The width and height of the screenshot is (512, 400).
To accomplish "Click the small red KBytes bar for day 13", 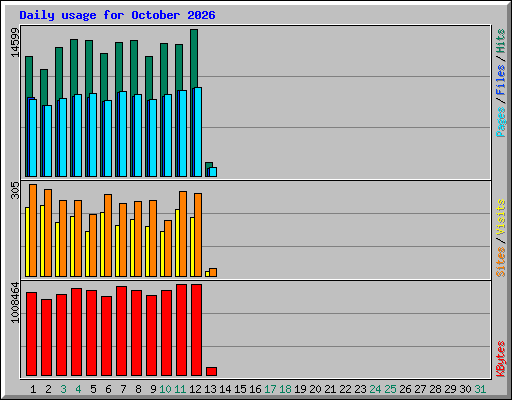I will coord(211,372).
